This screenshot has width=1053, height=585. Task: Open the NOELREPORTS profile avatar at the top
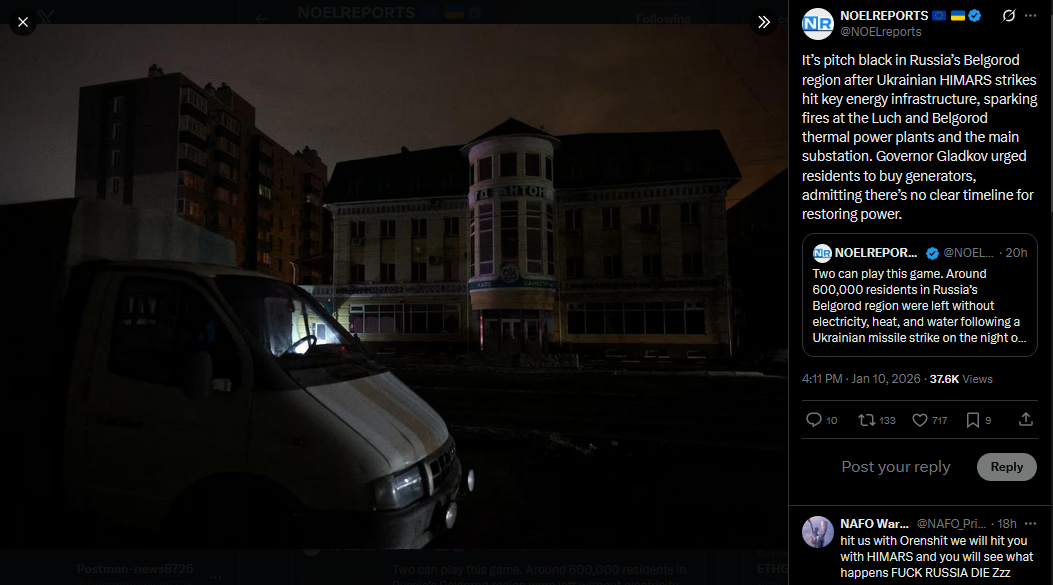(x=817, y=24)
